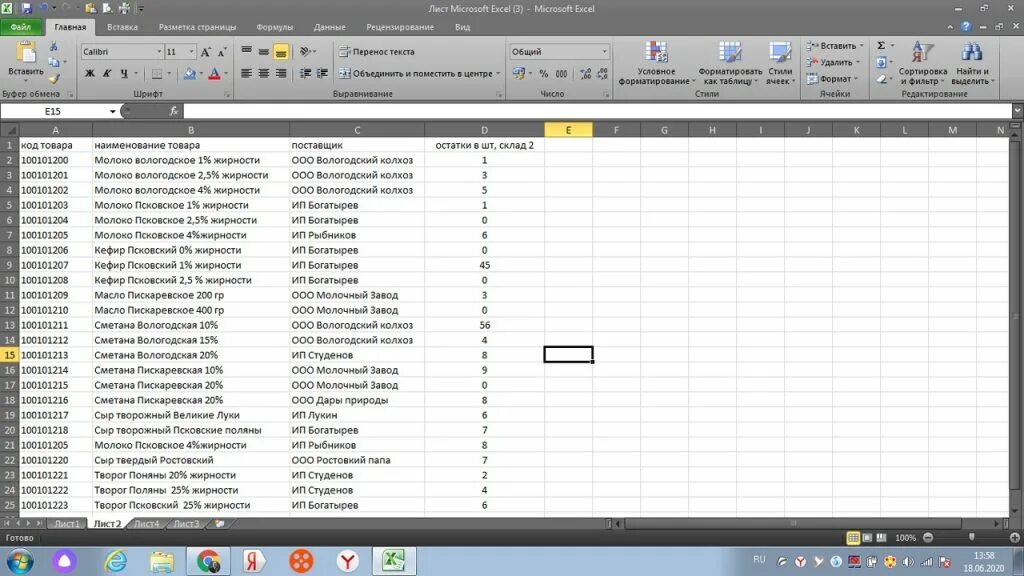Image resolution: width=1024 pixels, height=576 pixels.
Task: Switch to the Формулы tab
Action: click(x=275, y=27)
